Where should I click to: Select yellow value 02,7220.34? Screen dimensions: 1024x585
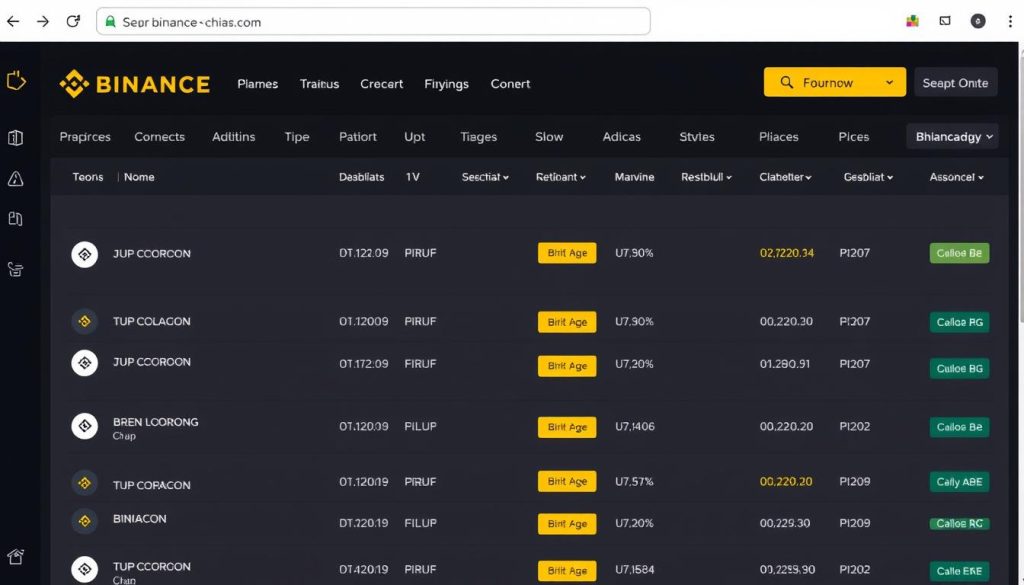click(x=786, y=253)
